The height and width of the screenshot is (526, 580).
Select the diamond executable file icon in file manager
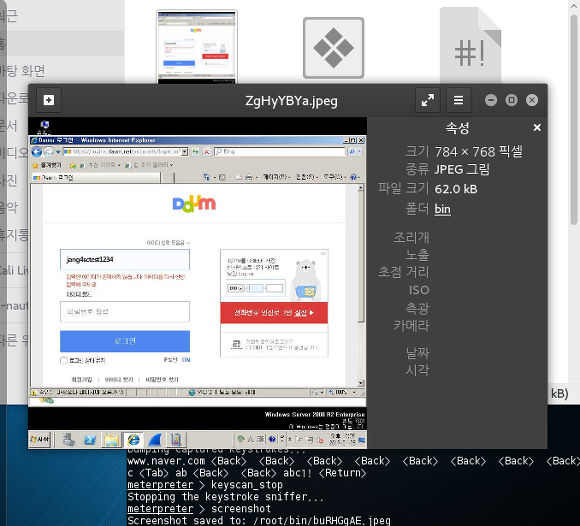333,48
